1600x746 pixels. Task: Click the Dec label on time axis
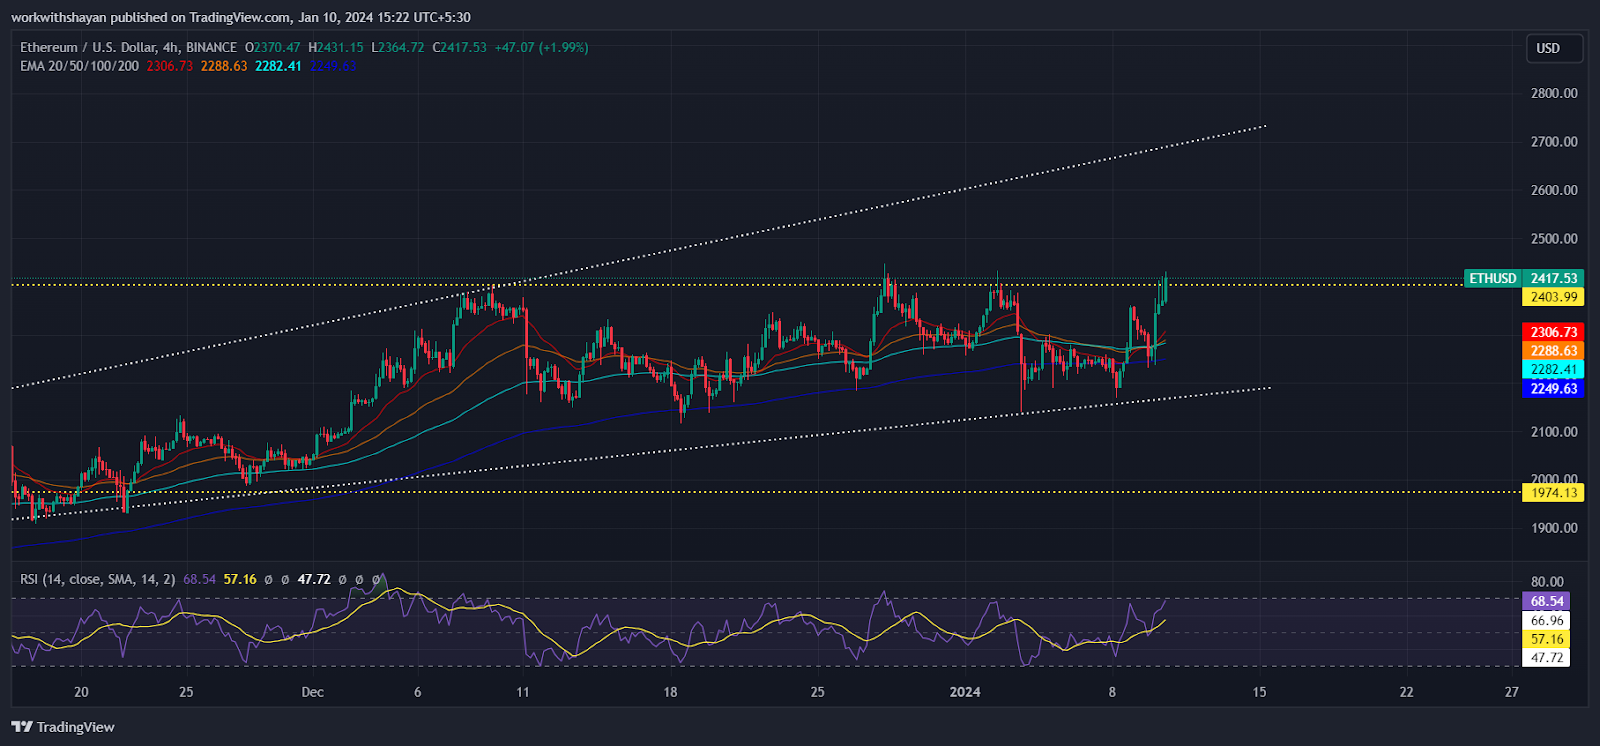(x=312, y=692)
